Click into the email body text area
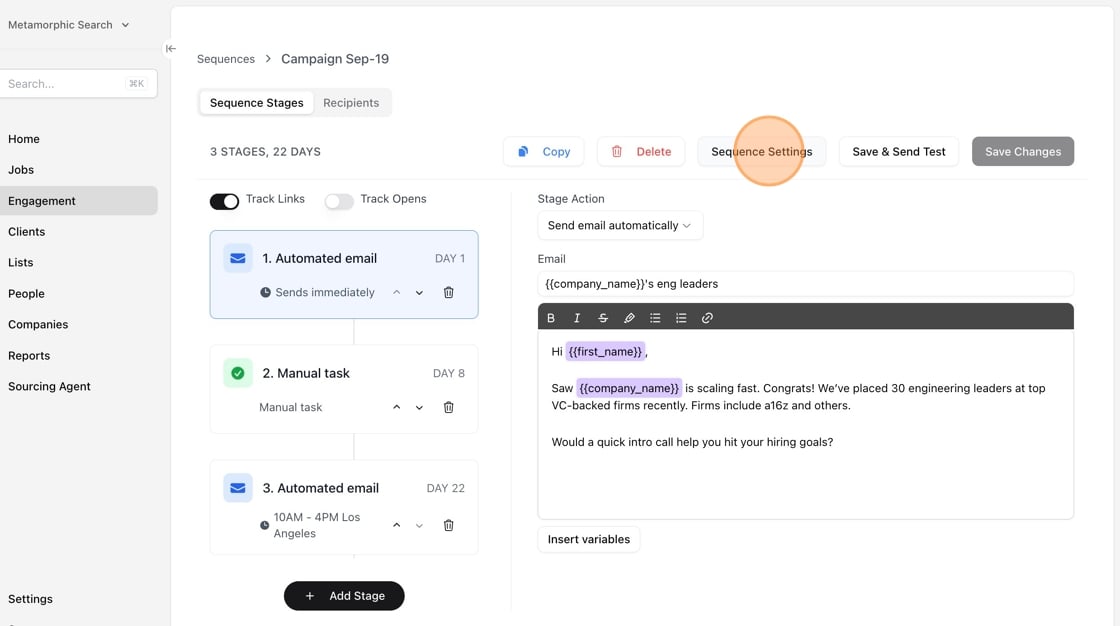 806,424
